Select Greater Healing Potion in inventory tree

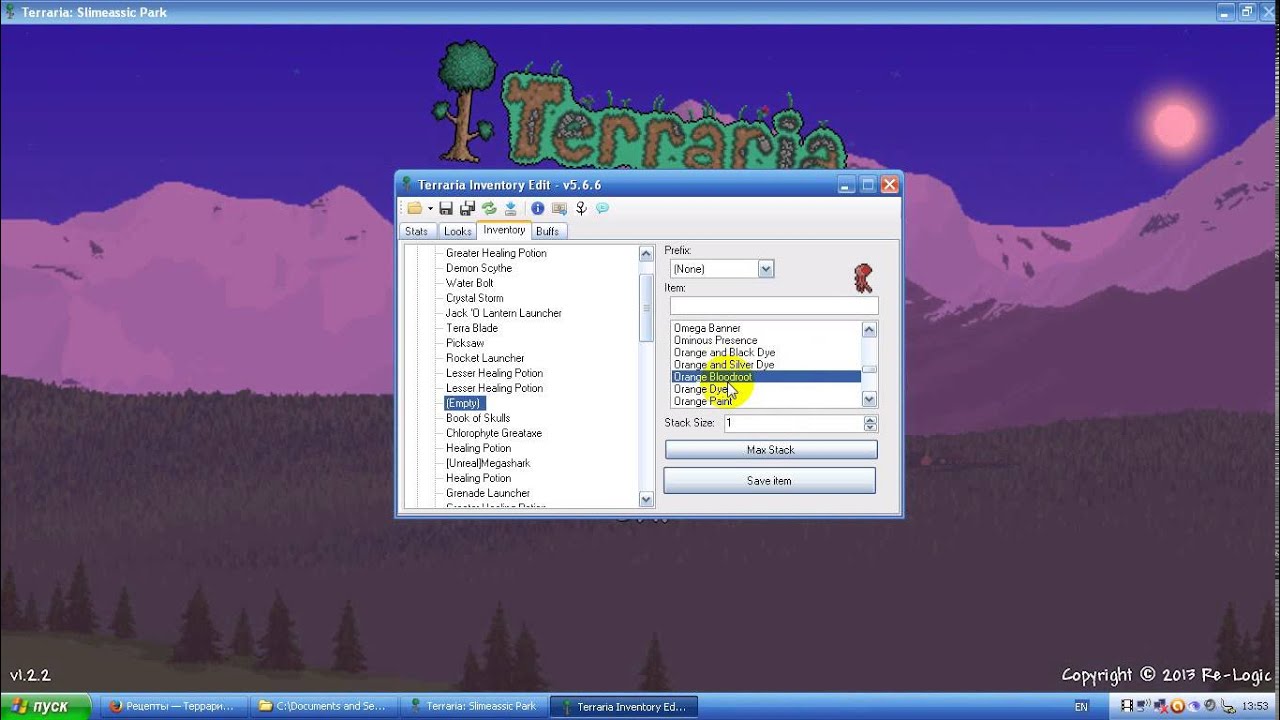coord(496,253)
